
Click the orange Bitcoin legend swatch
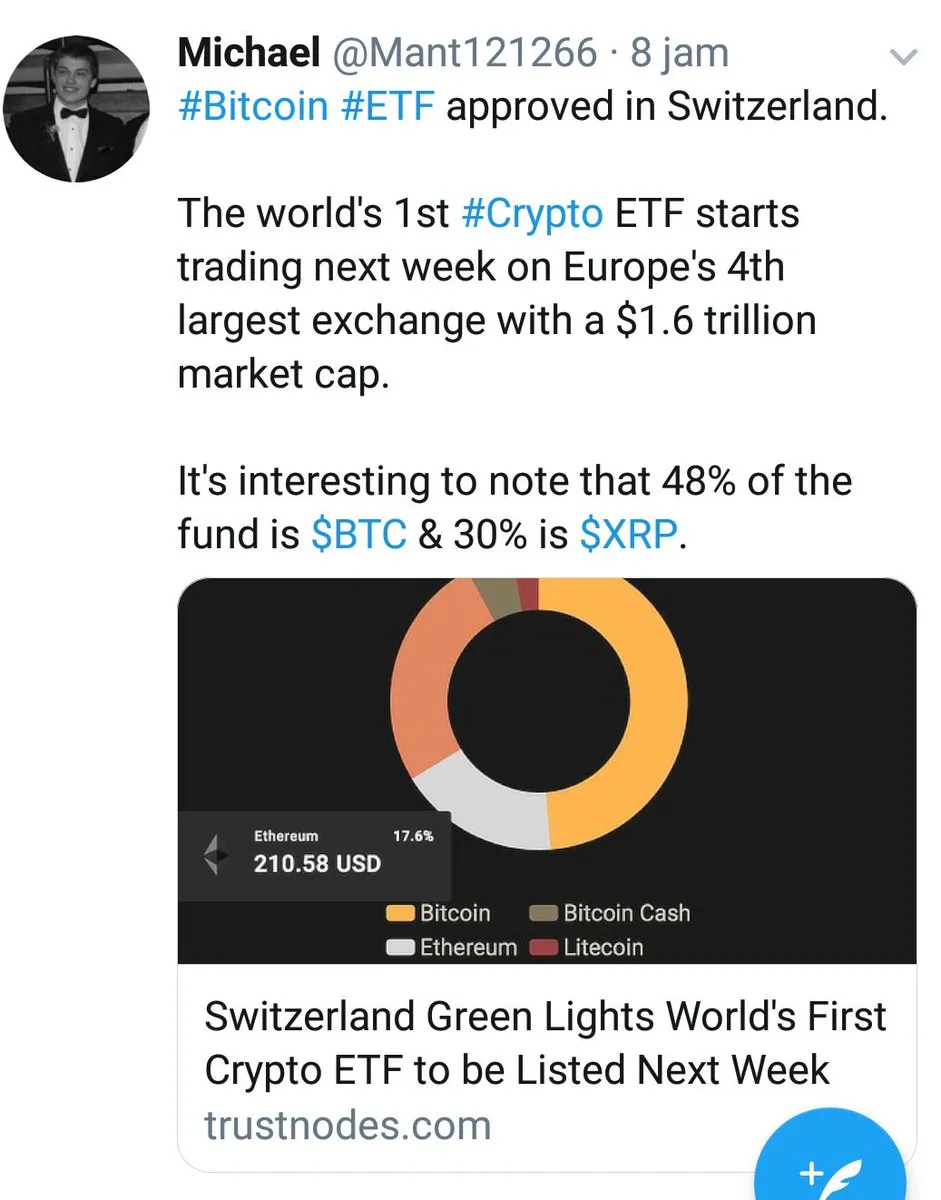(x=401, y=913)
